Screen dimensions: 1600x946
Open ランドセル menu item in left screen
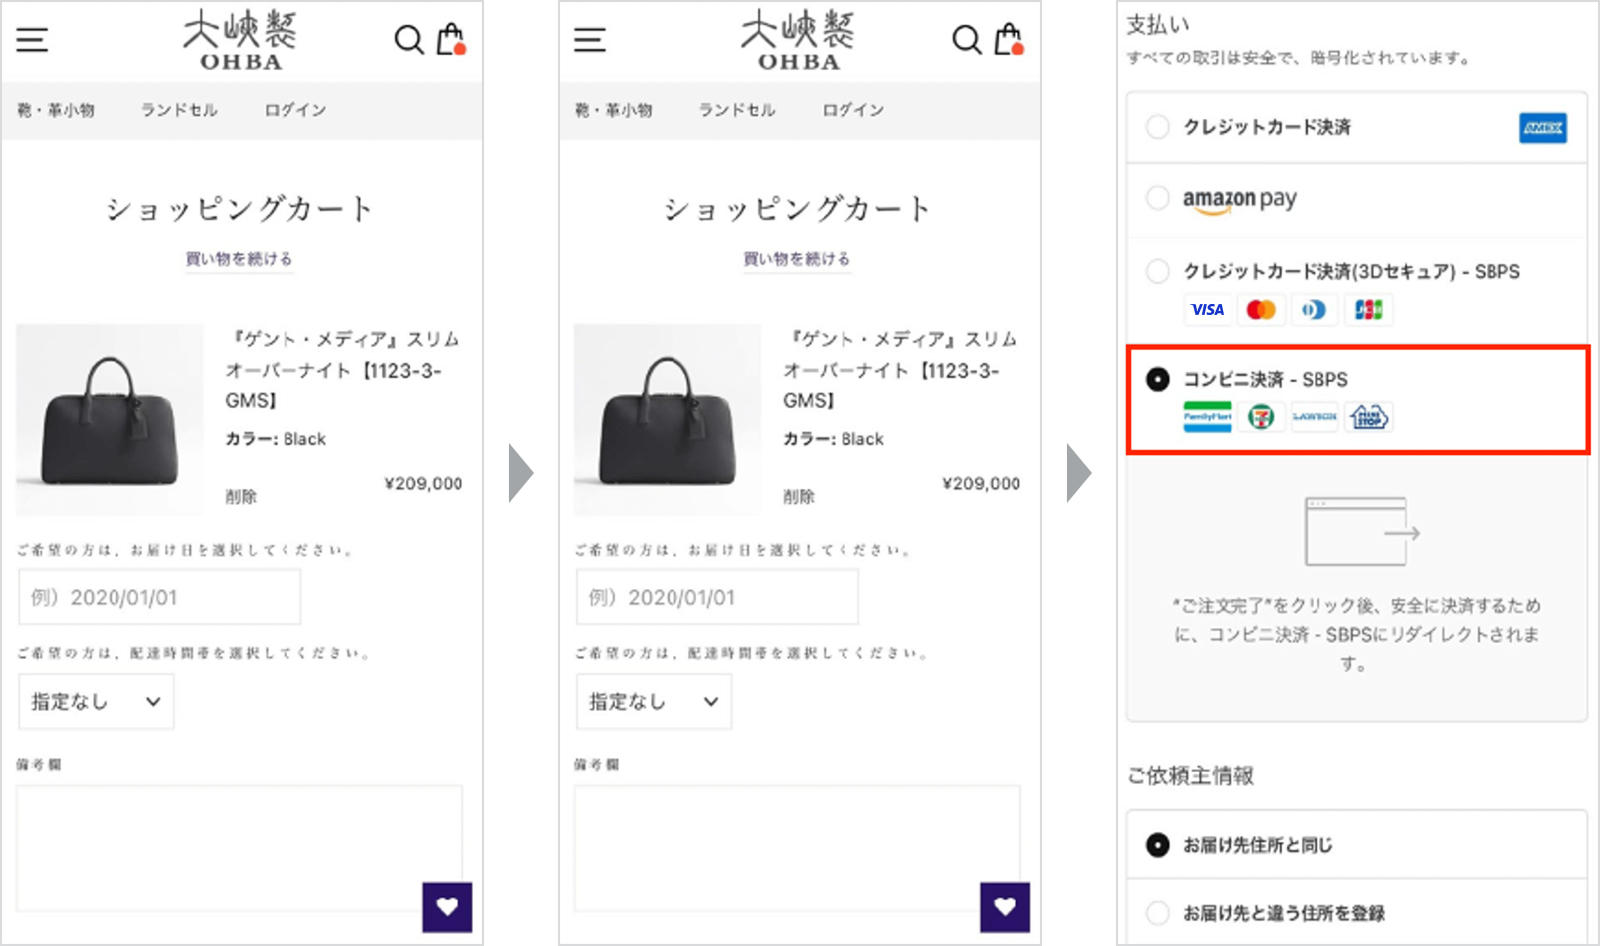click(x=179, y=110)
